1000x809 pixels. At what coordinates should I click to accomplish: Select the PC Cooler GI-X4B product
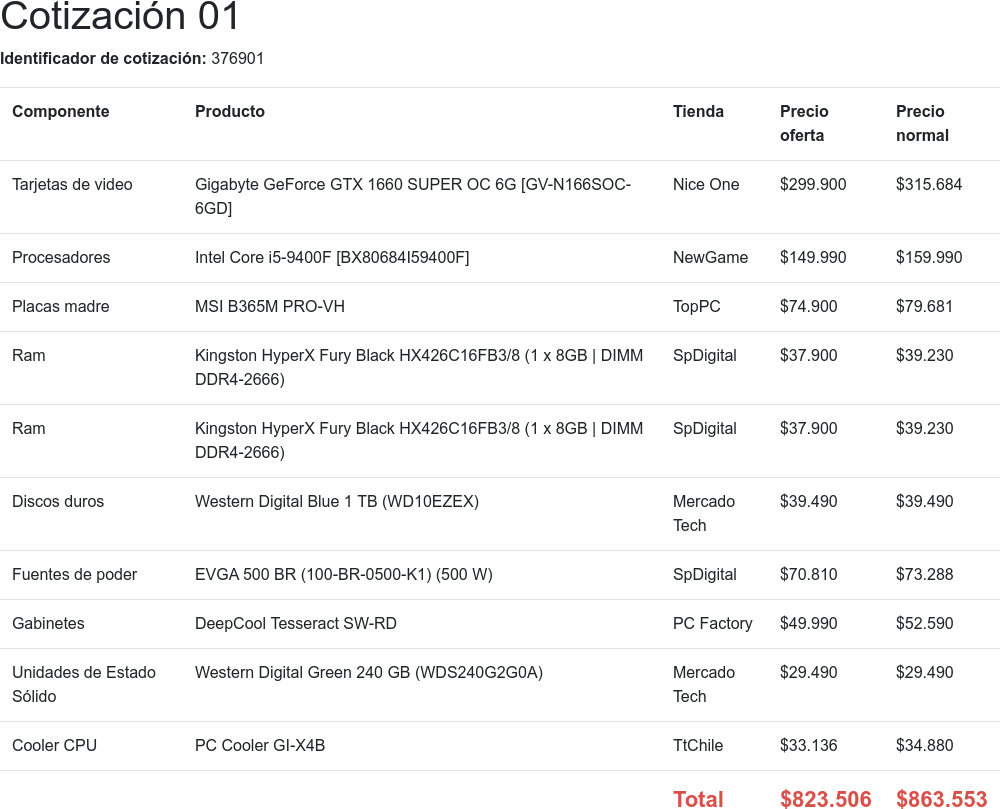pyautogui.click(x=260, y=746)
